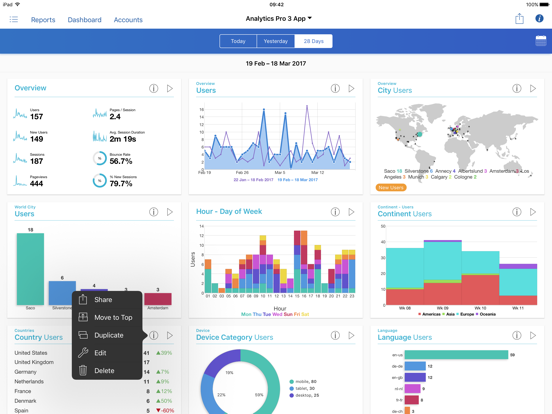Show info for Hour - Day of Week

pos(335,212)
